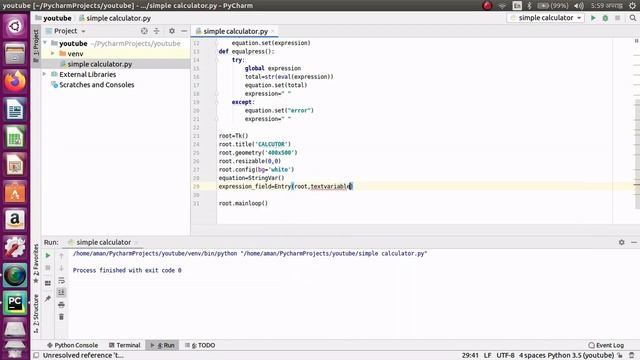Viewport: 640px width, 360px height.
Task: Open PyCharm icon in the dock
Action: click(x=15, y=302)
